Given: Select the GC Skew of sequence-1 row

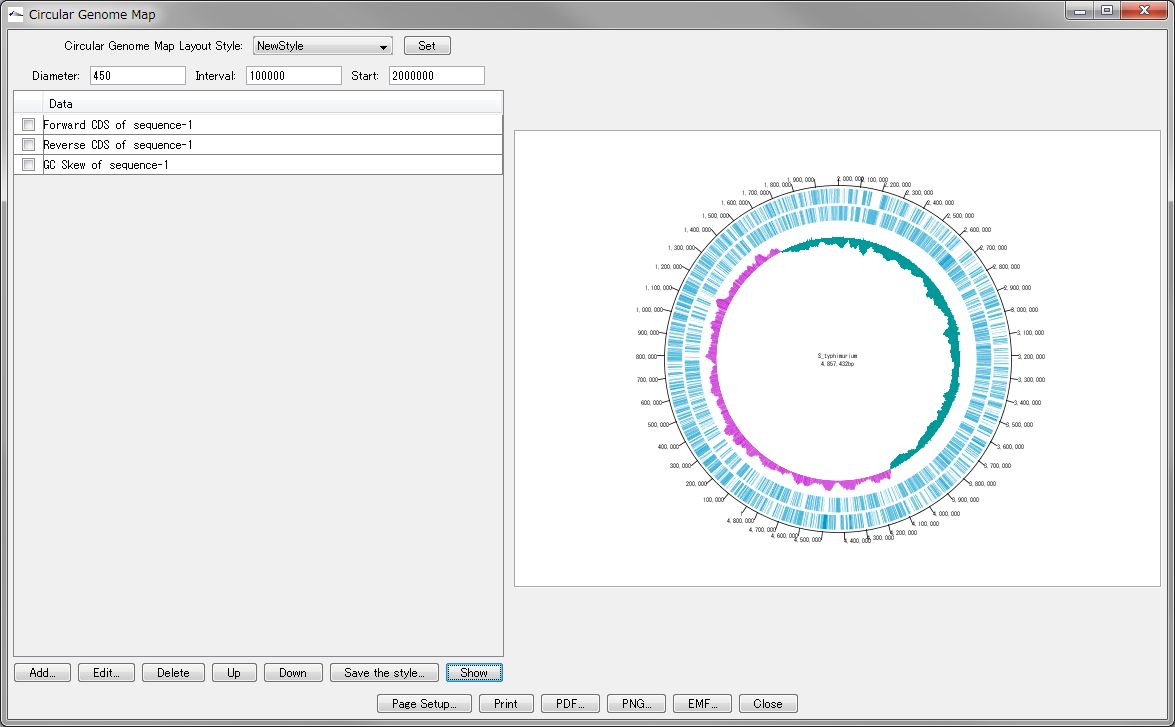Looking at the screenshot, I should 258,164.
